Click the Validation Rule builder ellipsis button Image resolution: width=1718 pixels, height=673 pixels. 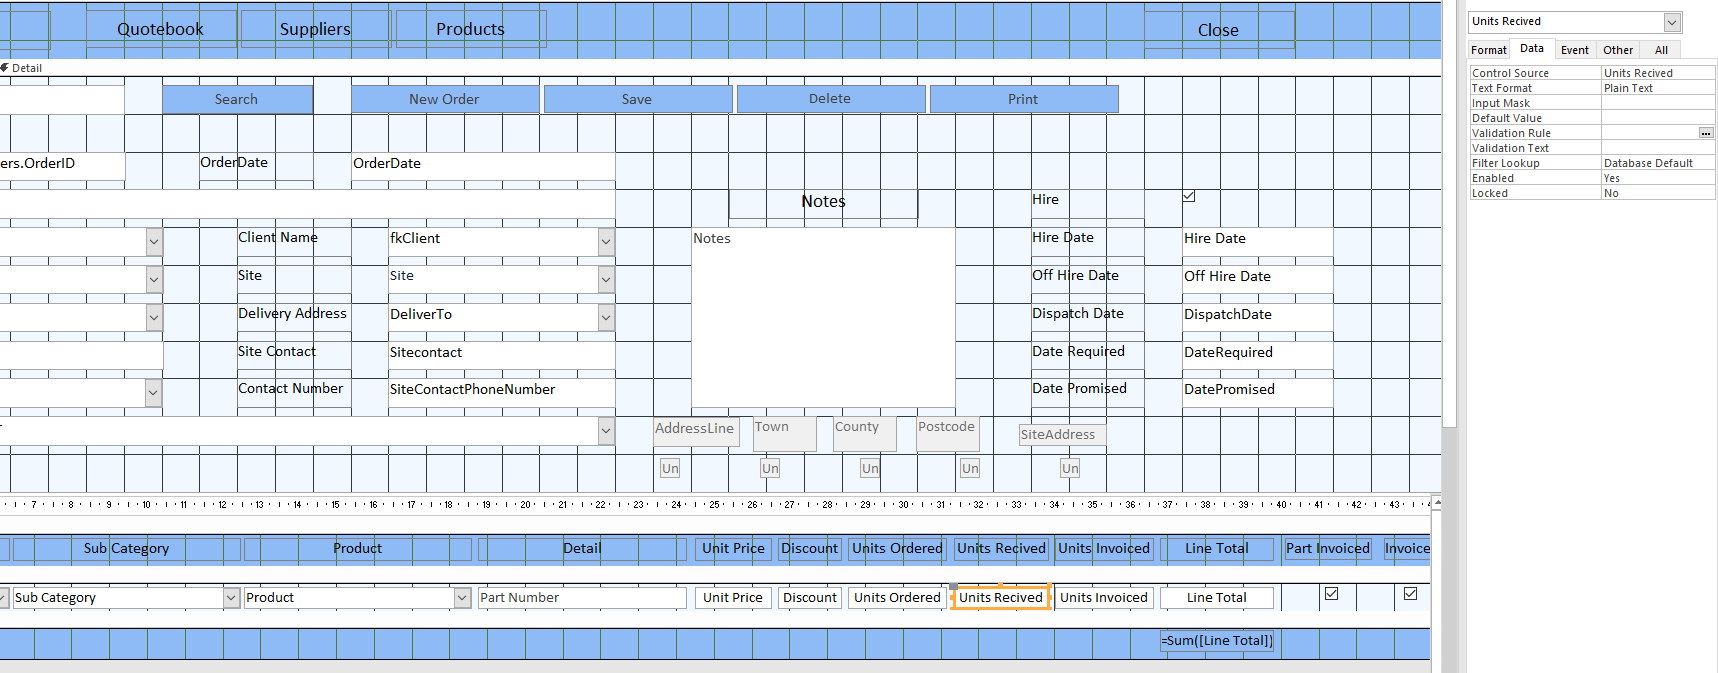coord(1706,133)
